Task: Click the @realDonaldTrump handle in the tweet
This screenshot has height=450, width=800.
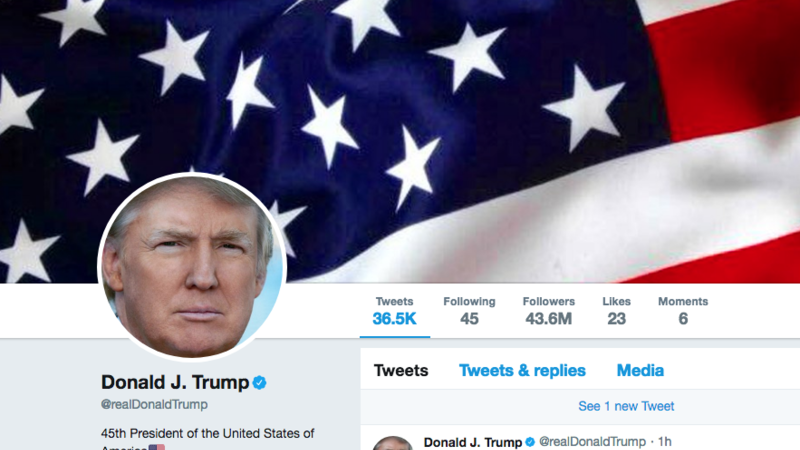Action: tap(592, 441)
